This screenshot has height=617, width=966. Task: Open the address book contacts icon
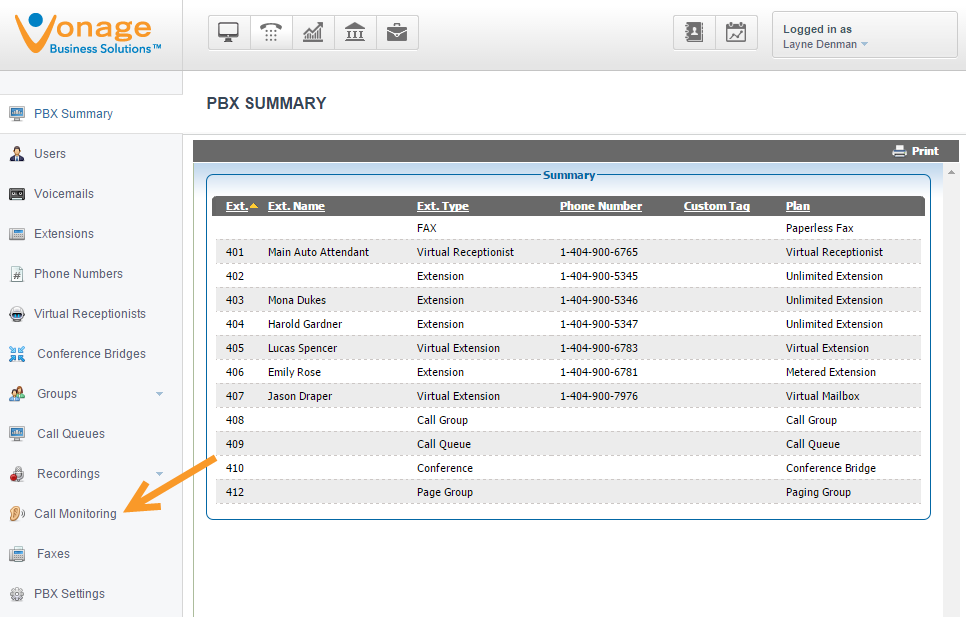[694, 33]
